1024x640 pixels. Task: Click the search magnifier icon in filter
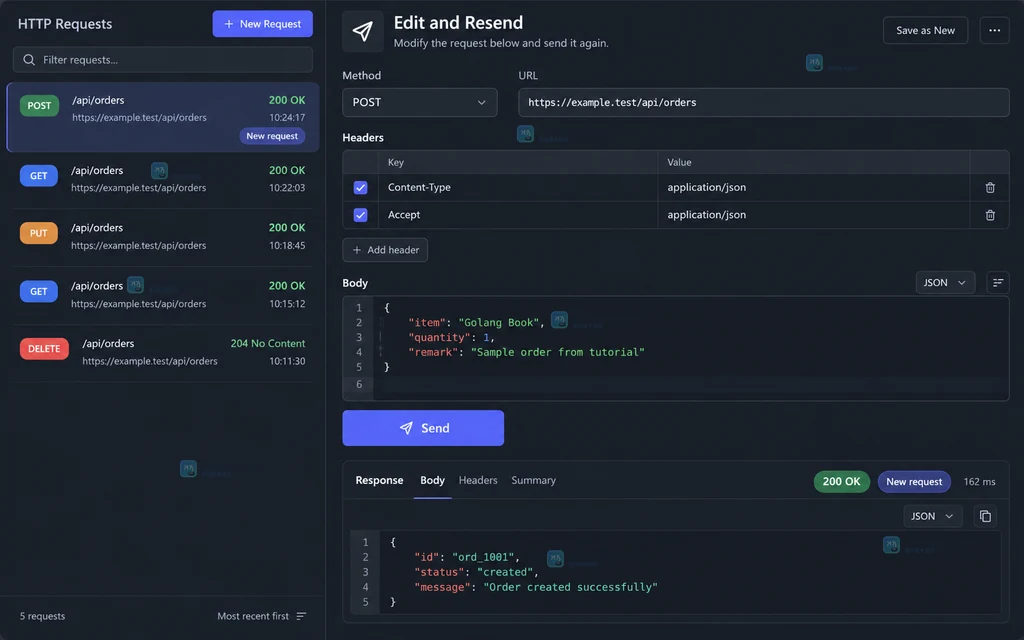(29, 60)
